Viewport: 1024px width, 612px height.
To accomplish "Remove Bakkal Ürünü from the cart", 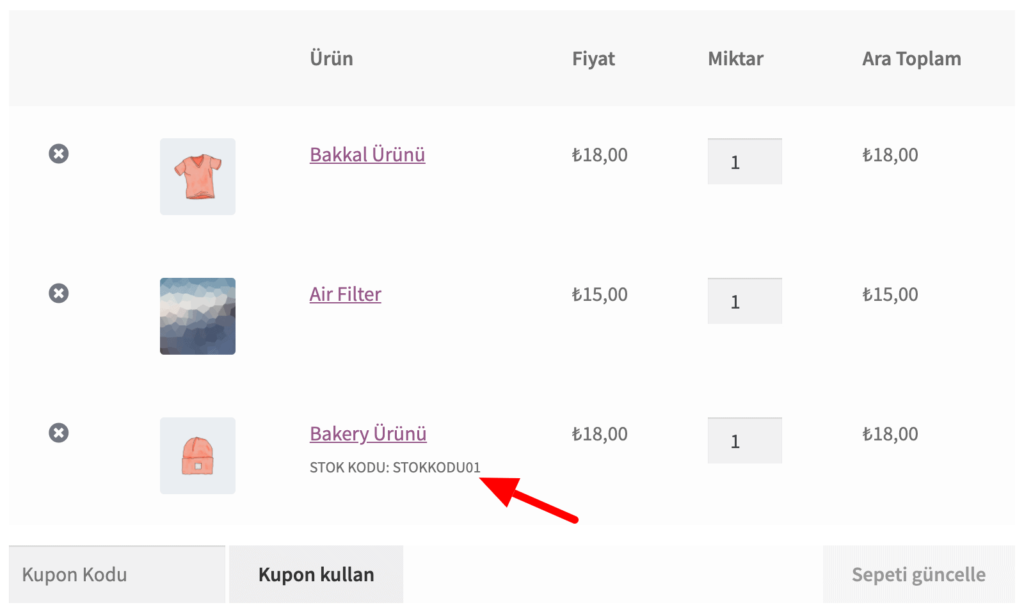I will [58, 154].
